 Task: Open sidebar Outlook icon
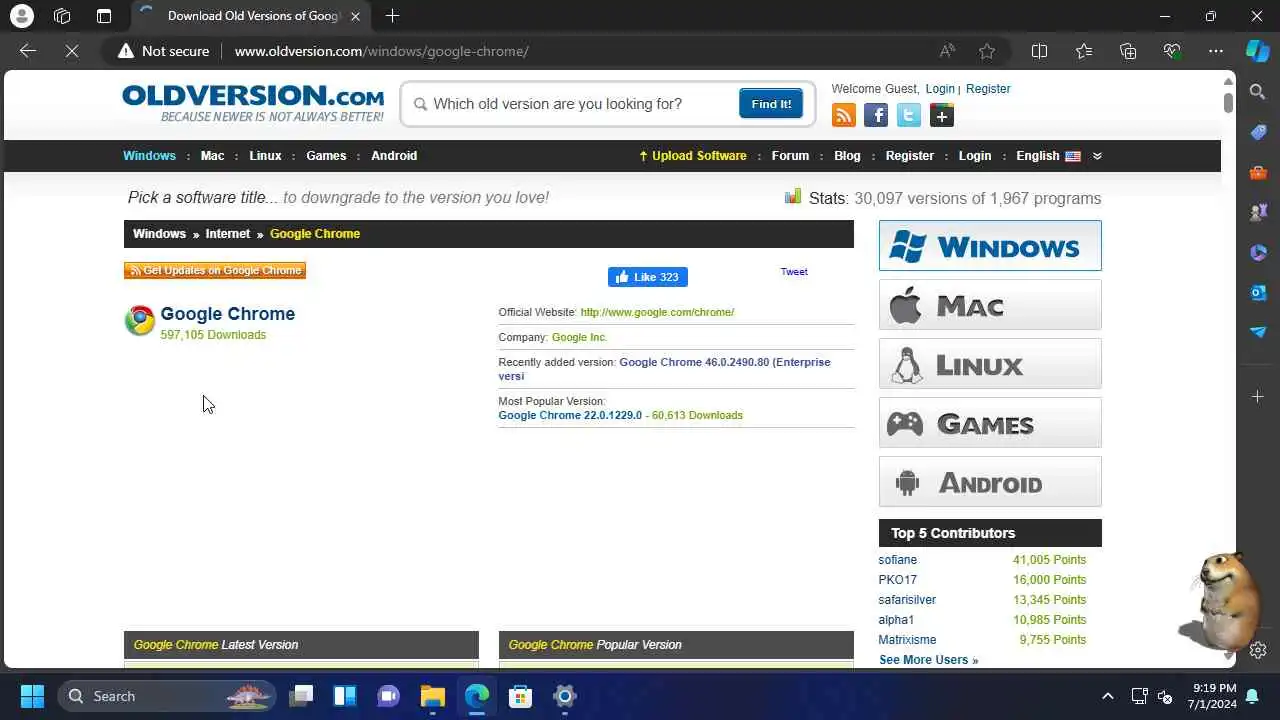tap(1258, 292)
